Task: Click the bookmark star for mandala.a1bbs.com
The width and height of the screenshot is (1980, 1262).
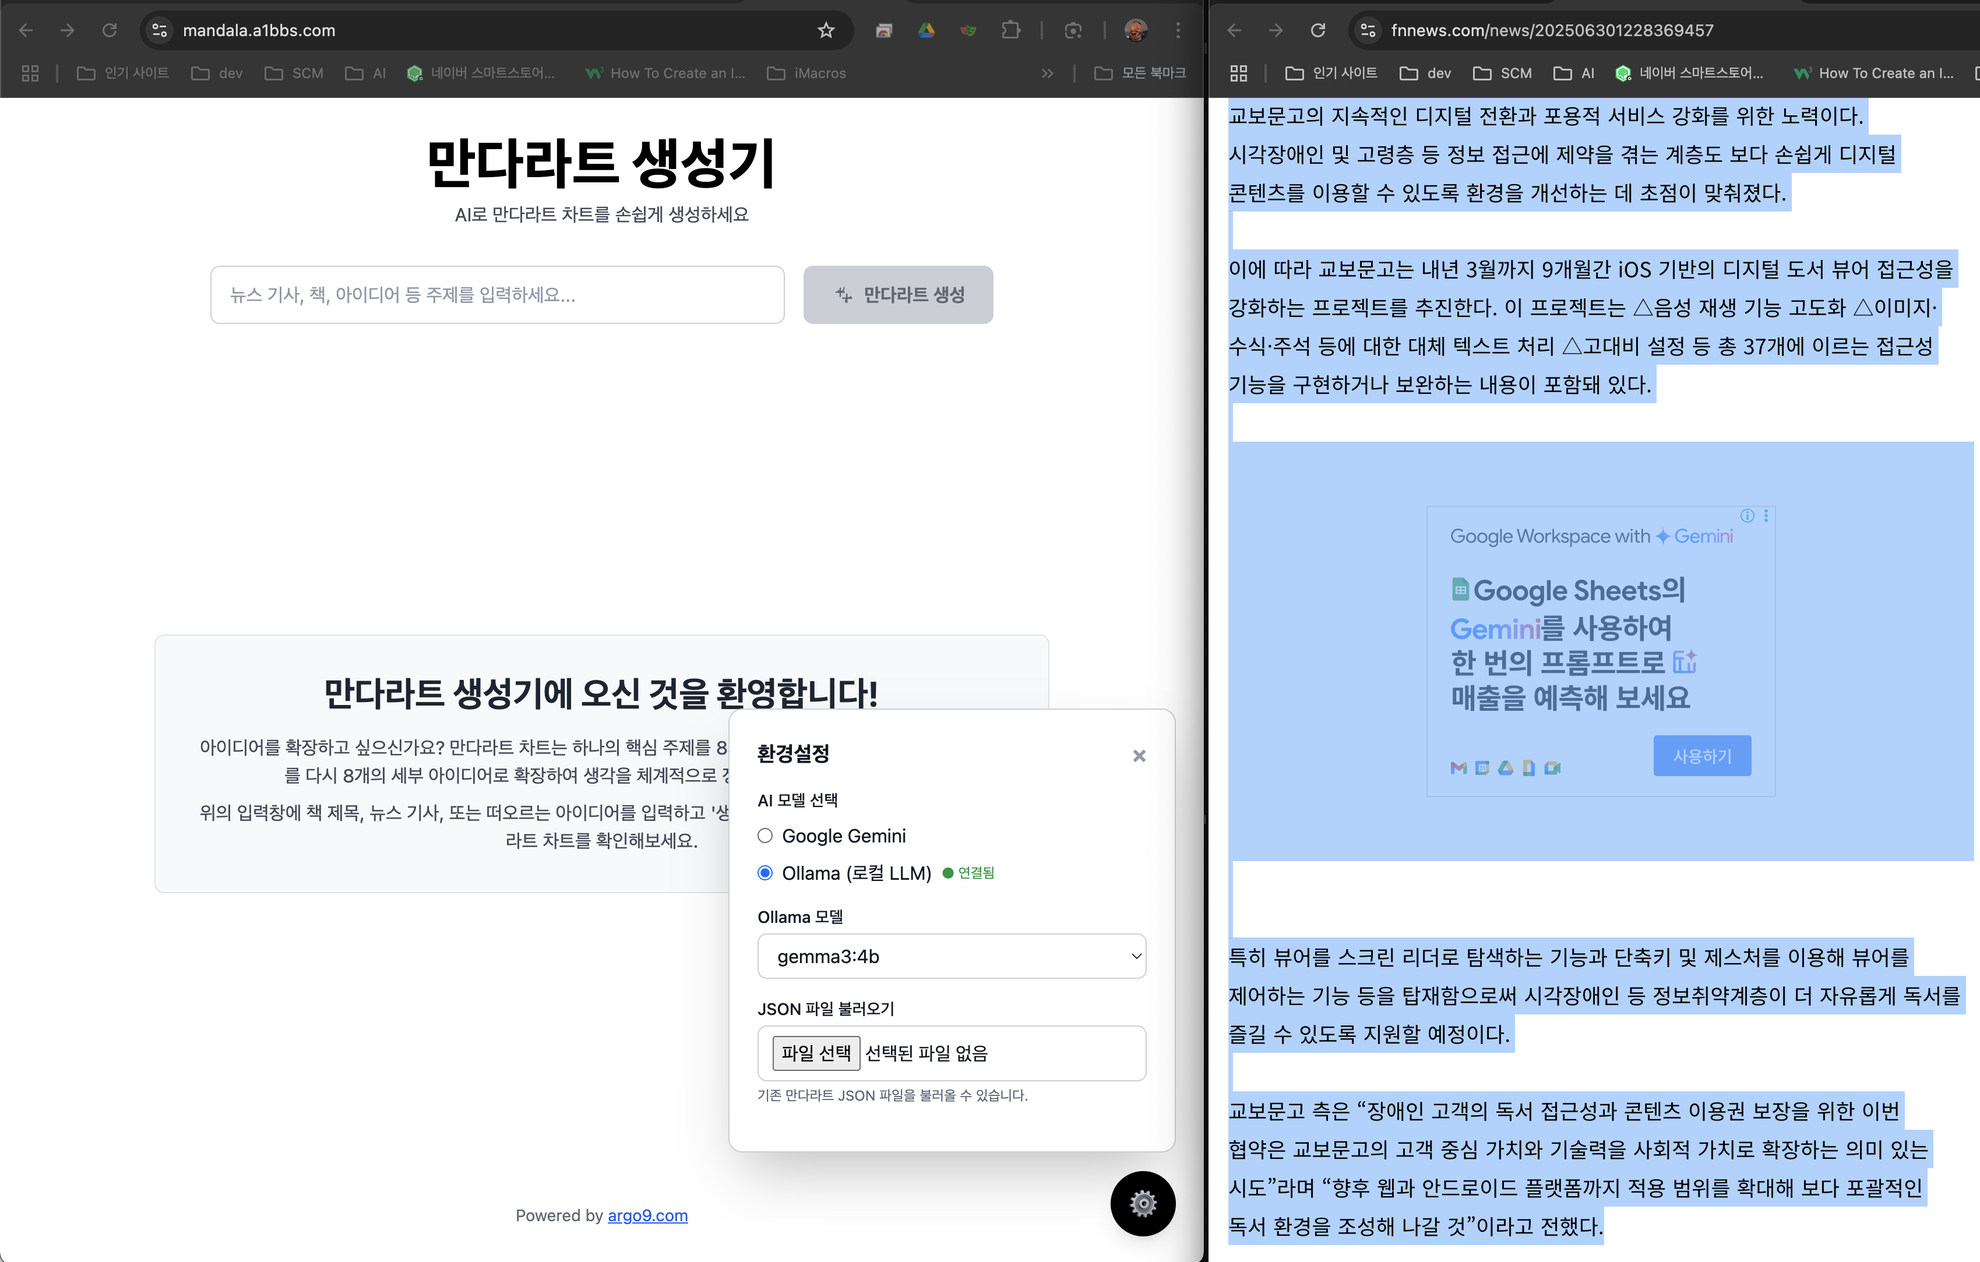Action: tap(826, 30)
